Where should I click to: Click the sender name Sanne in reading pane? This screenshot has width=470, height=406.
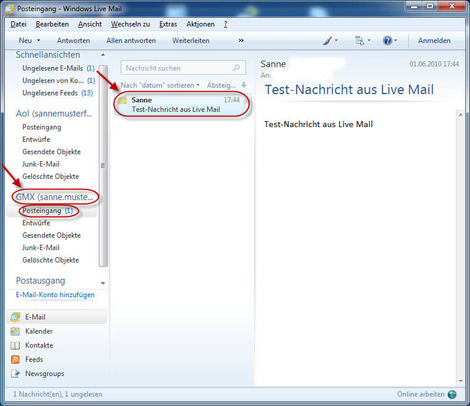click(273, 64)
